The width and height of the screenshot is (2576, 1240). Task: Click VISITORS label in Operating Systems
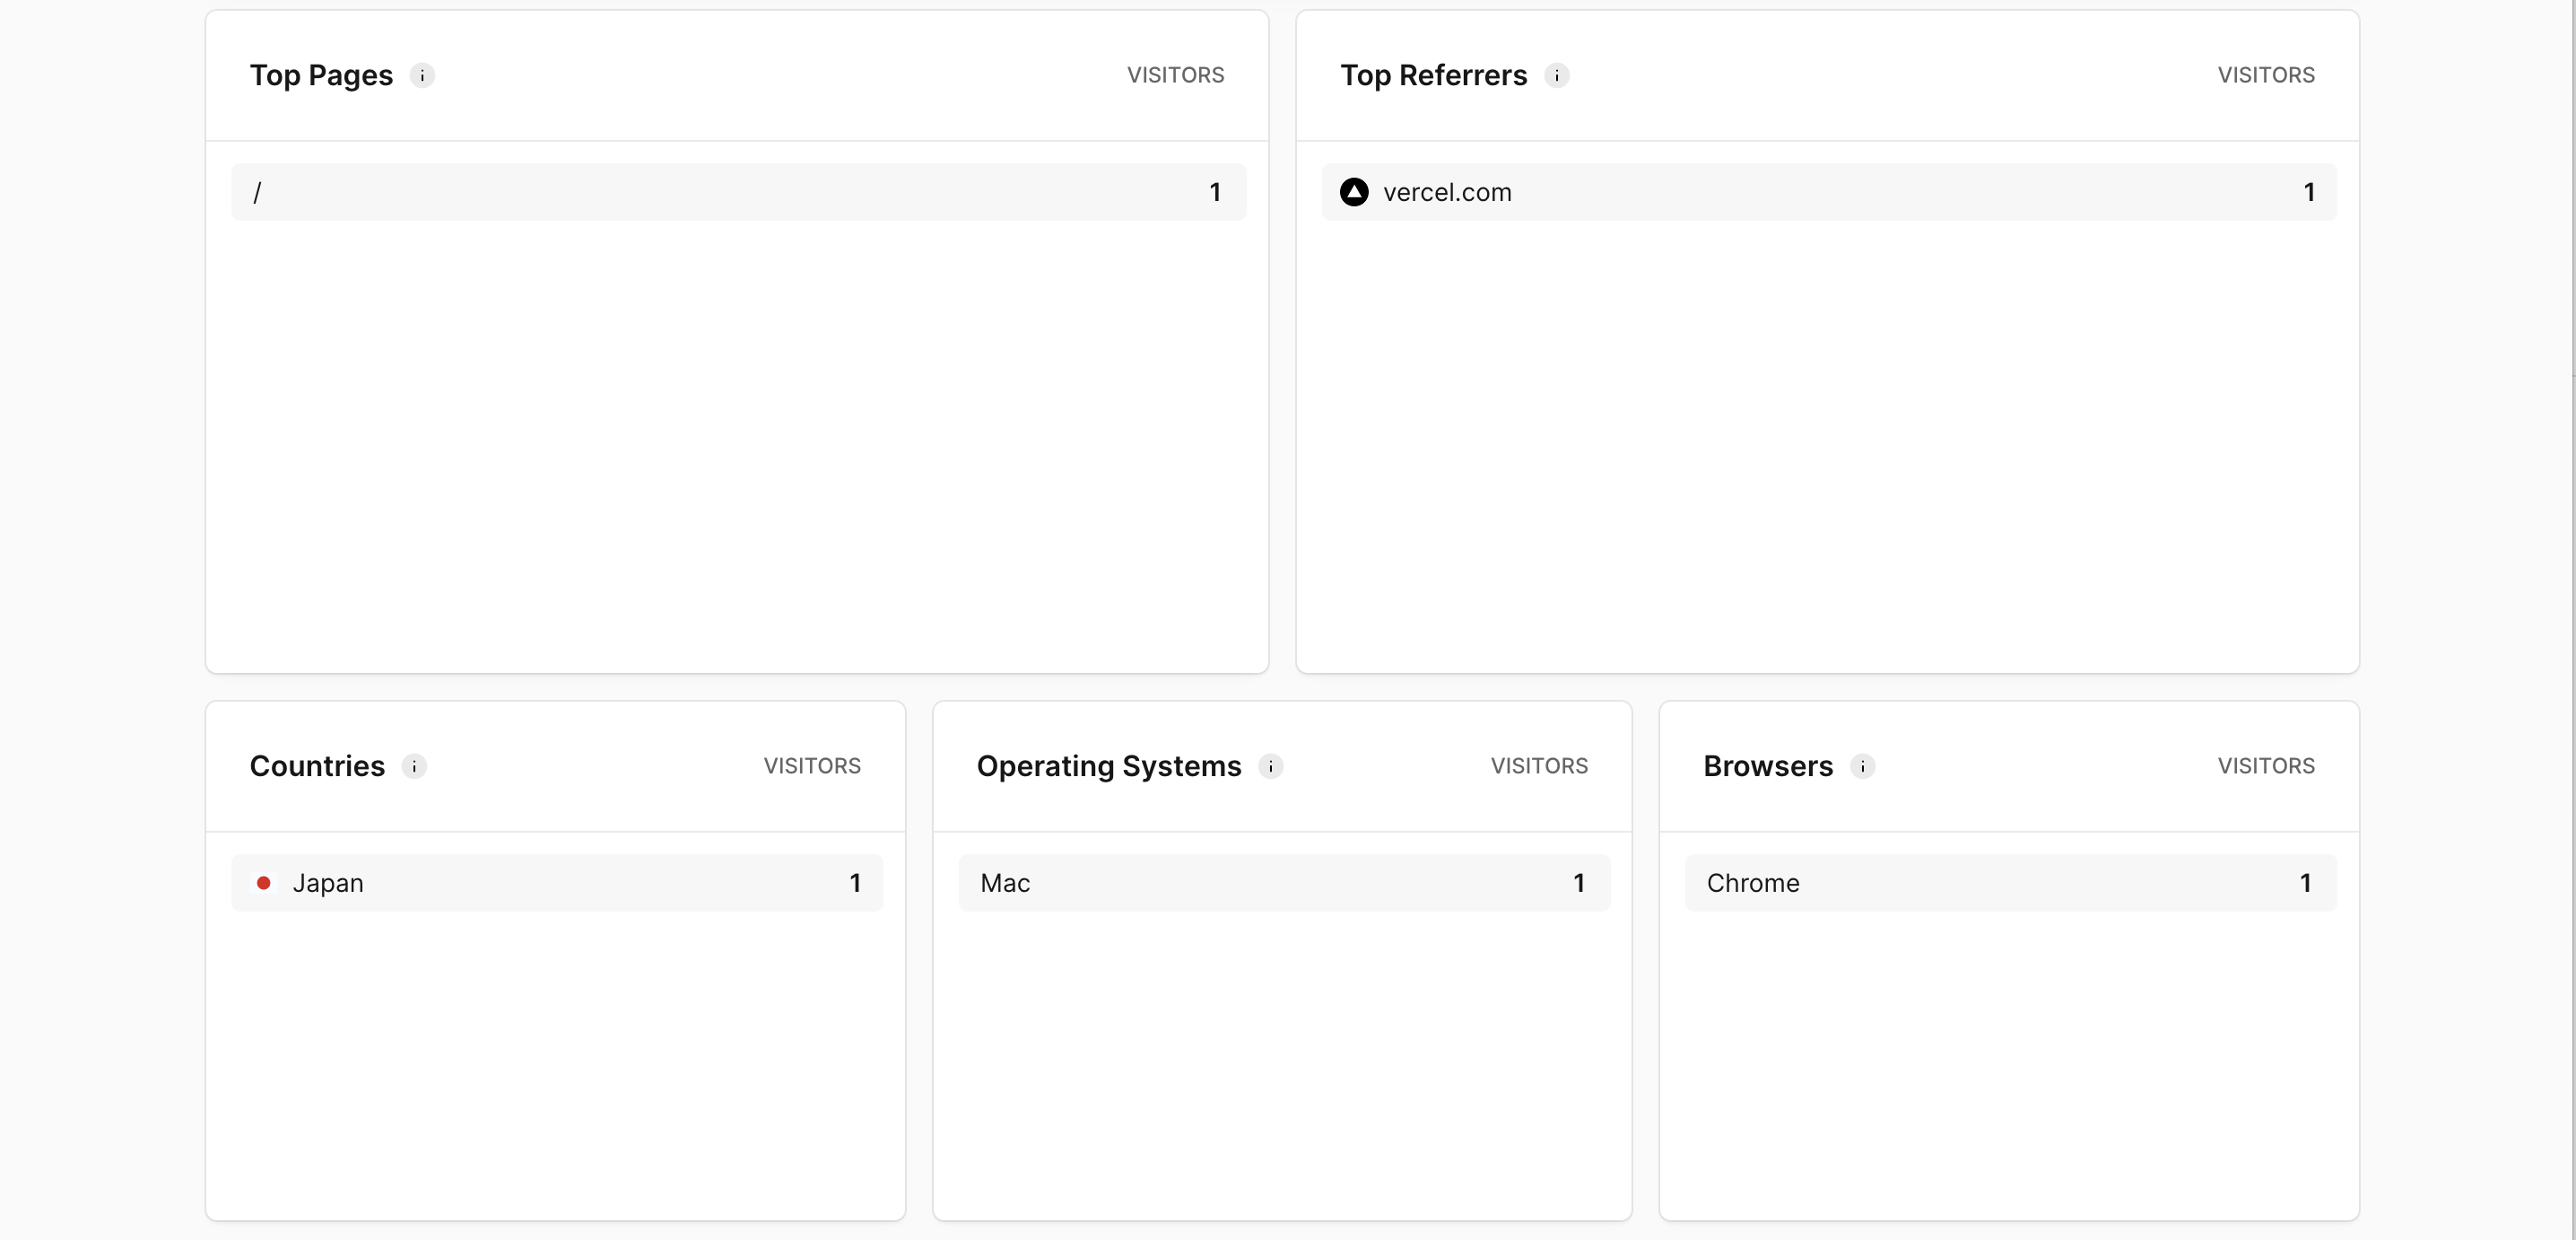pos(1538,766)
